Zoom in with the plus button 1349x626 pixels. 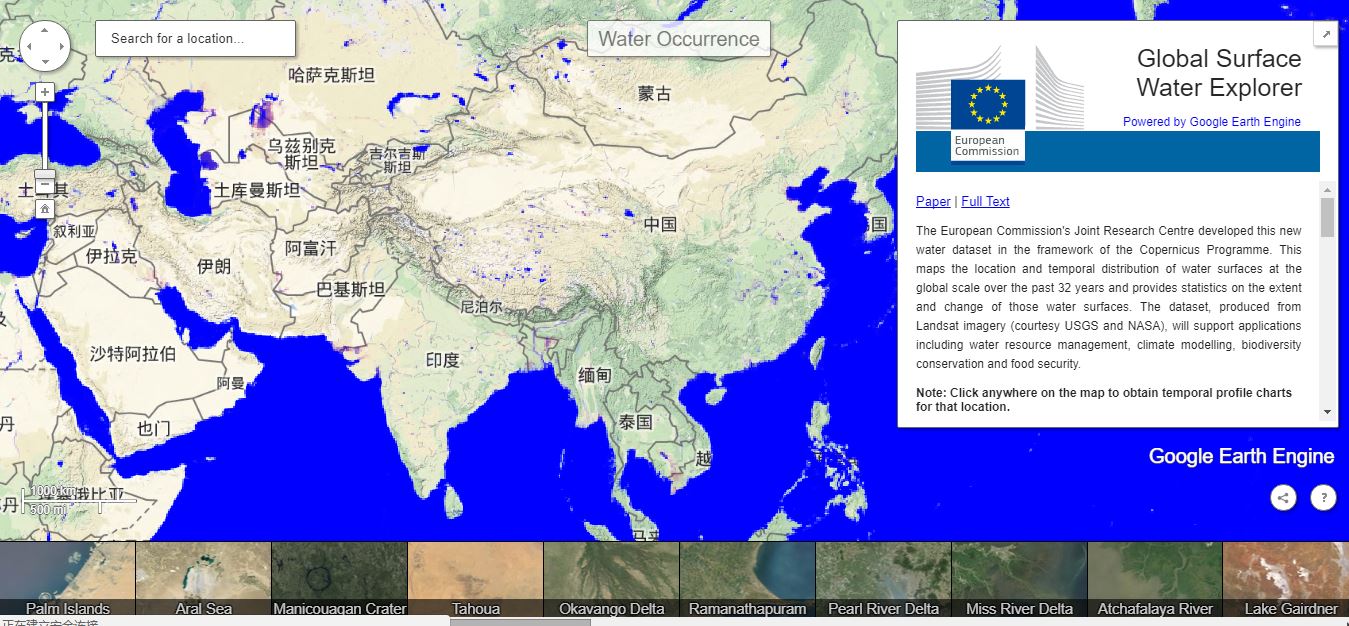coord(45,92)
